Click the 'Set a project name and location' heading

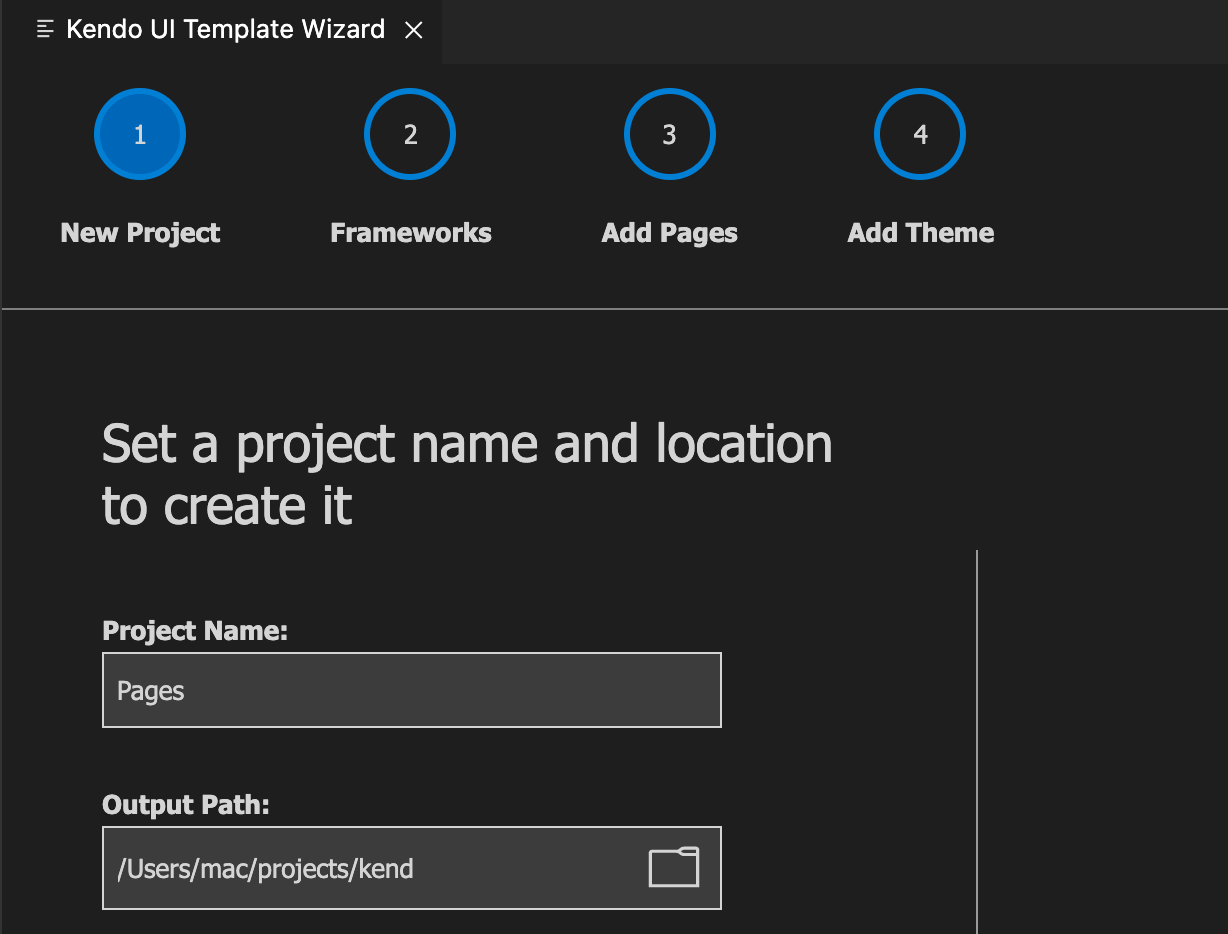(467, 474)
